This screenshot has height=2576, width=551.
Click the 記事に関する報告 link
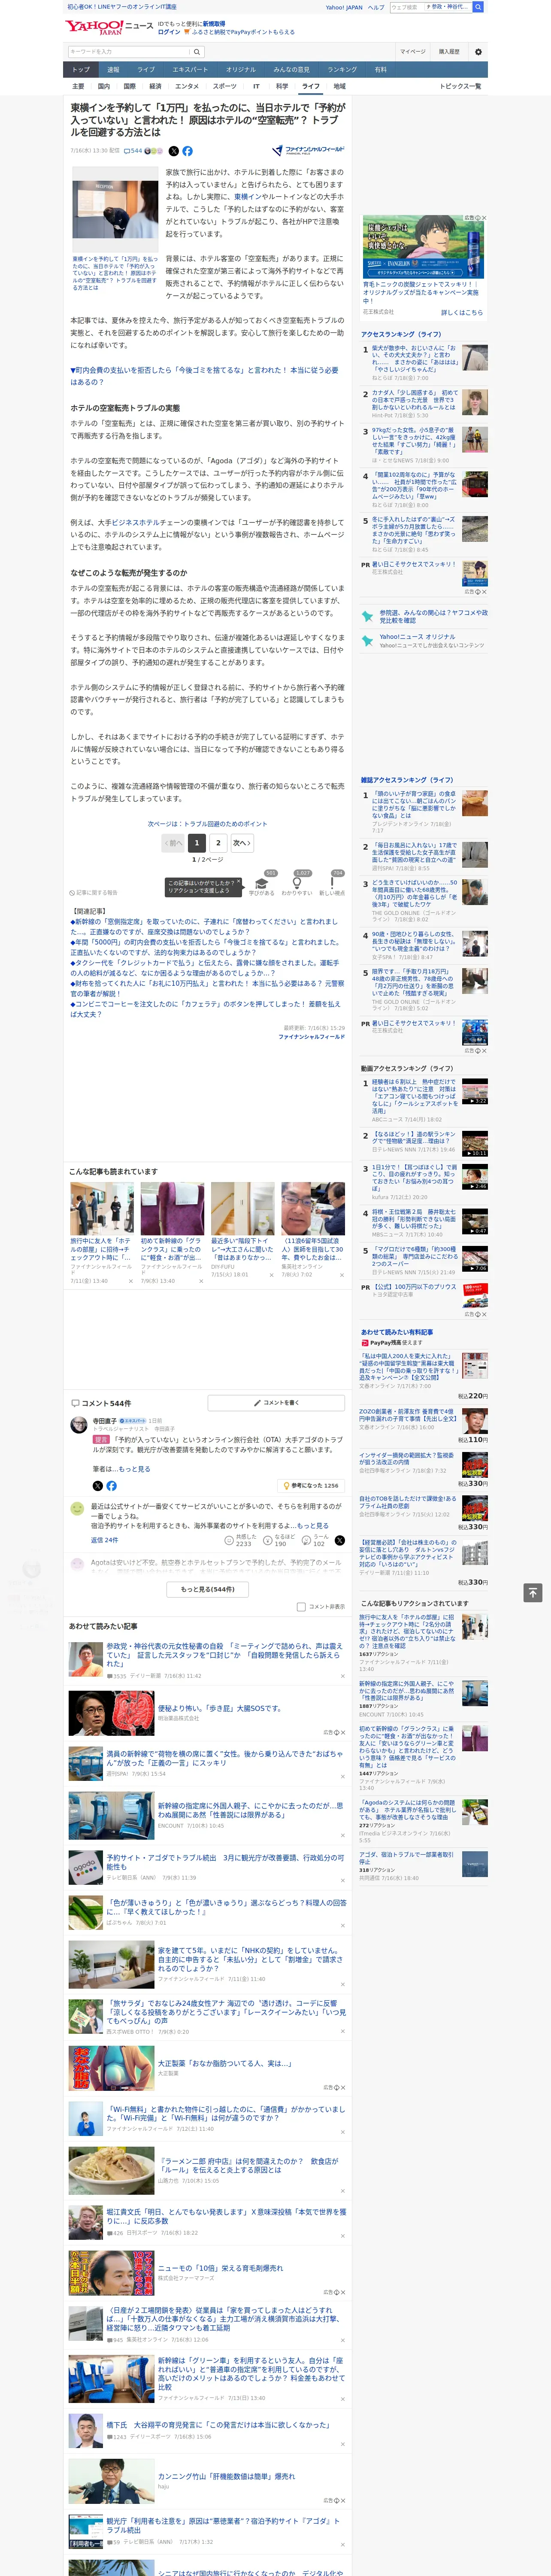(94, 893)
